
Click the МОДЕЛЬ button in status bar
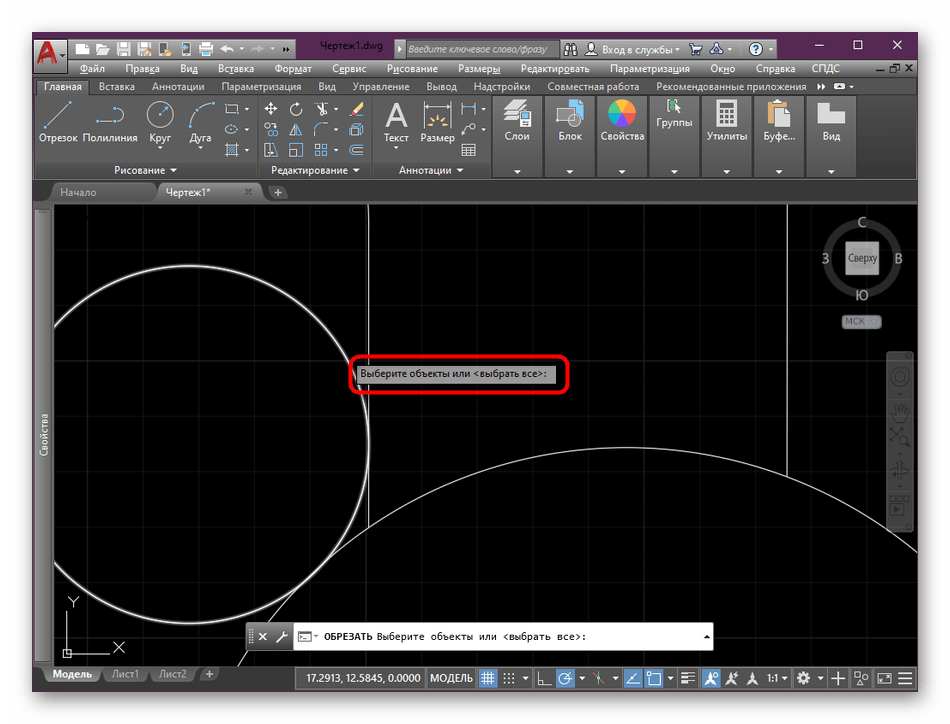(451, 678)
